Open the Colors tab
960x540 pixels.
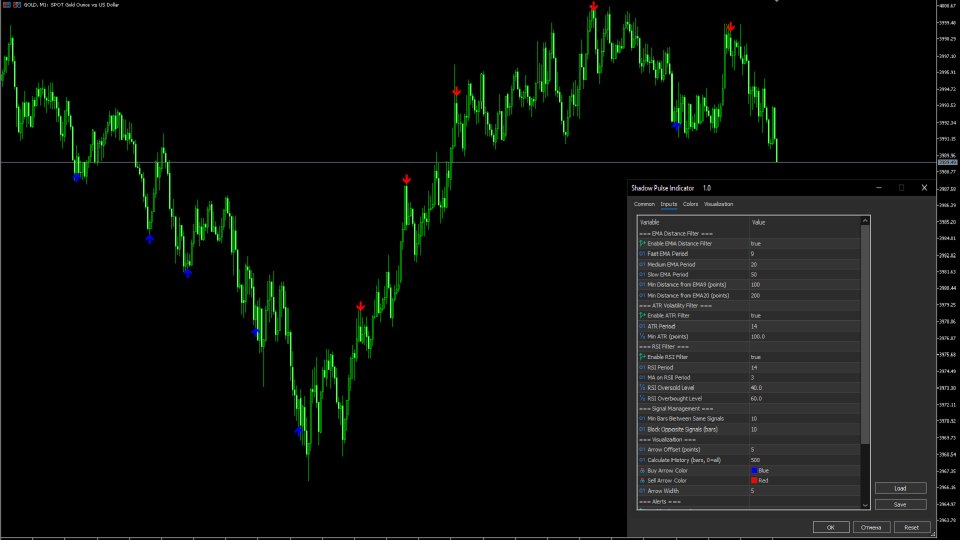[x=691, y=204]
